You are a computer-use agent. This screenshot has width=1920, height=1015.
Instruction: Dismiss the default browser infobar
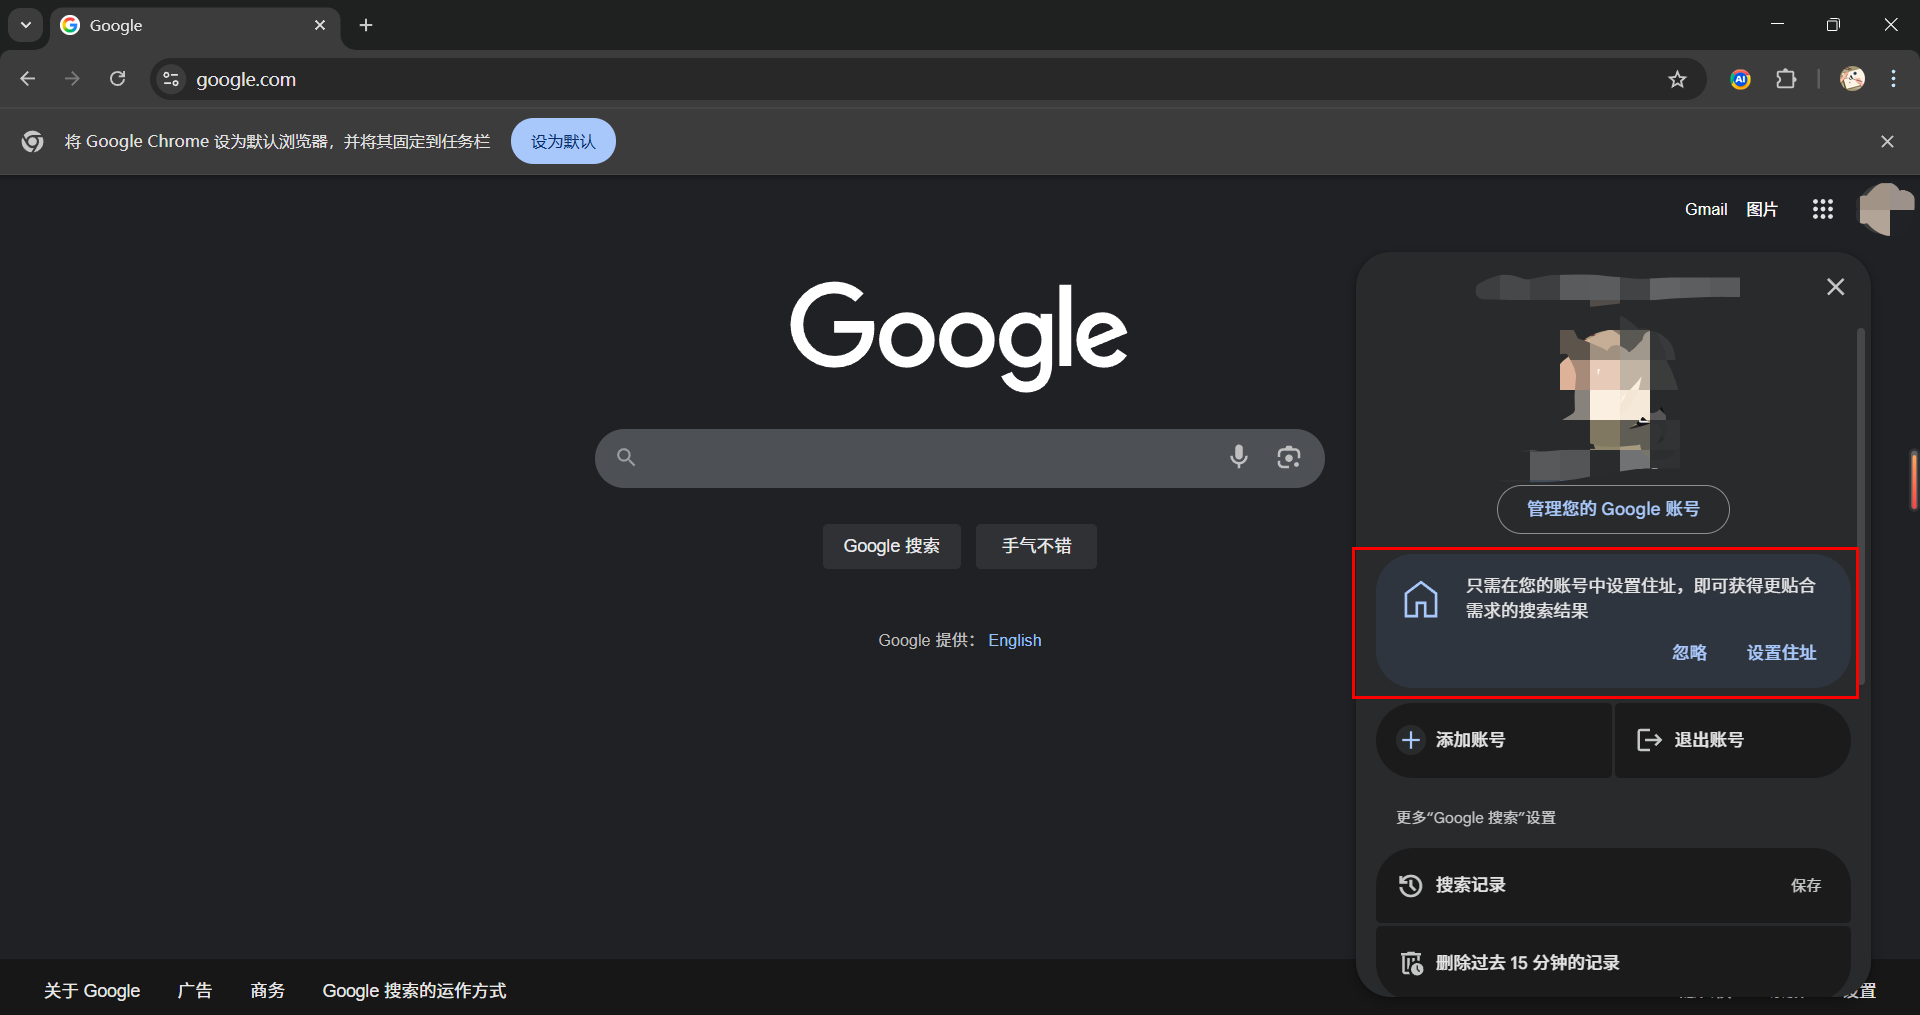[x=1887, y=141]
